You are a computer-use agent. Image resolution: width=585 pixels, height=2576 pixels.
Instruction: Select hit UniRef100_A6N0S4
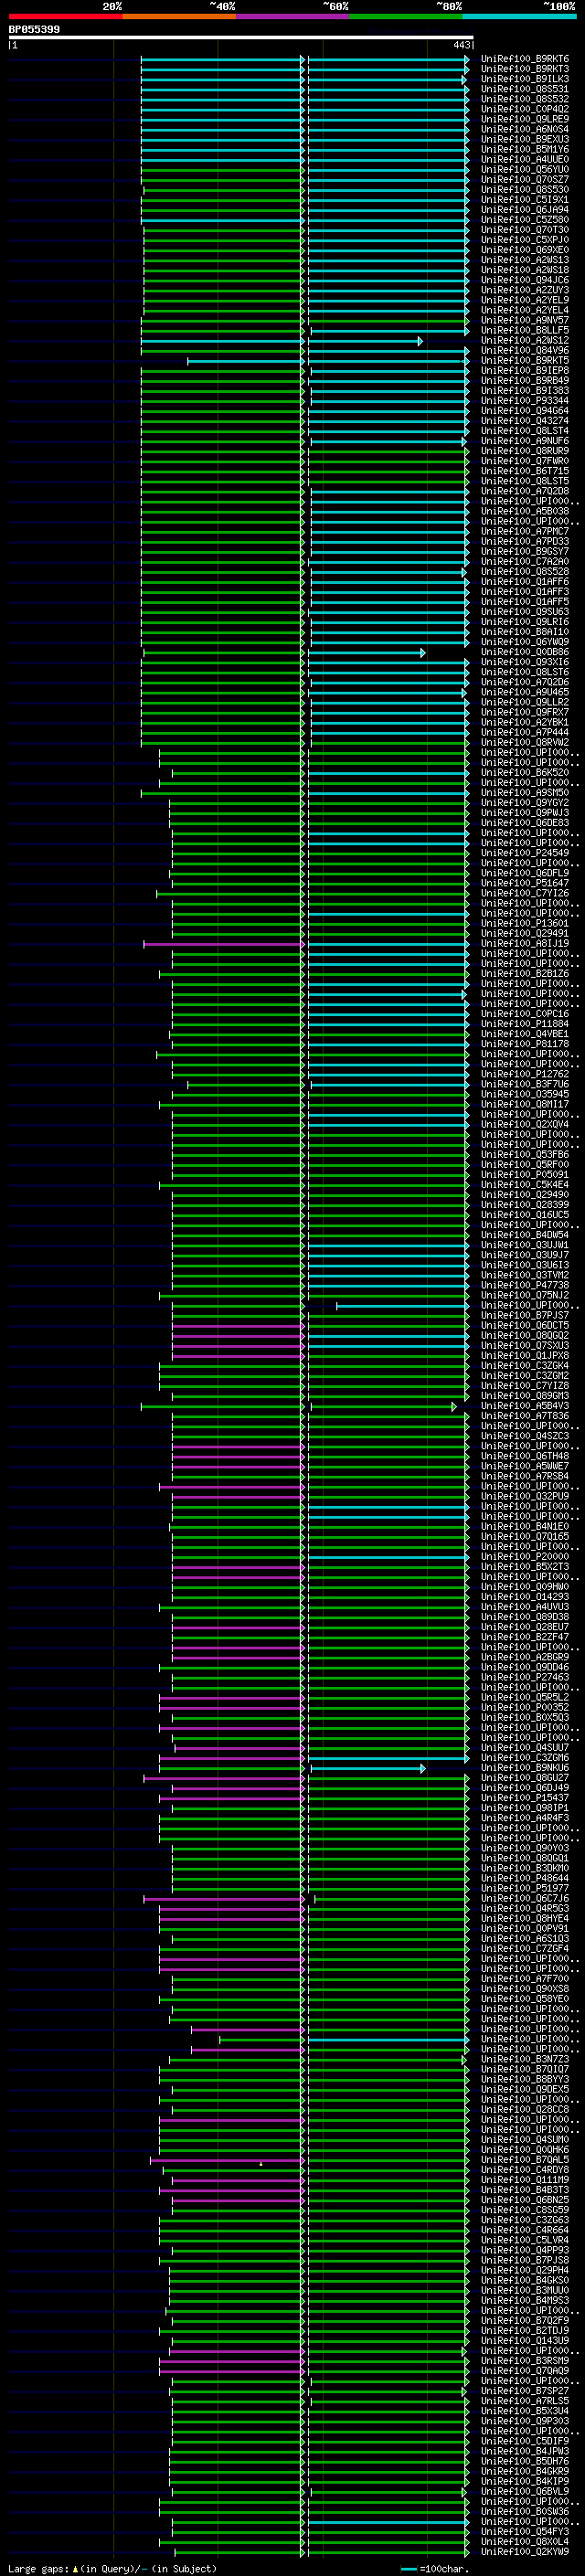pyautogui.click(x=525, y=129)
